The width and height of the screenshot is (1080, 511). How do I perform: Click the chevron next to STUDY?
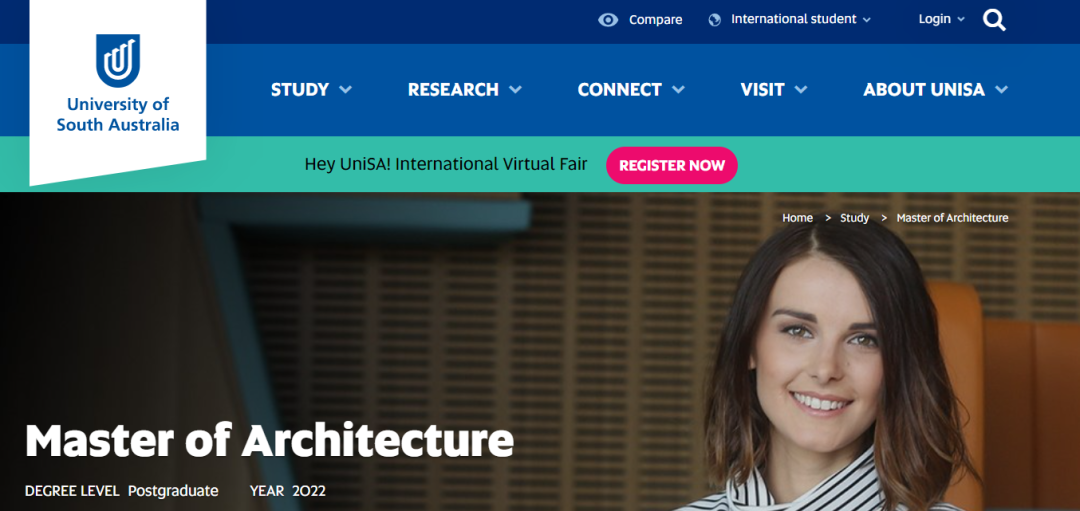346,90
